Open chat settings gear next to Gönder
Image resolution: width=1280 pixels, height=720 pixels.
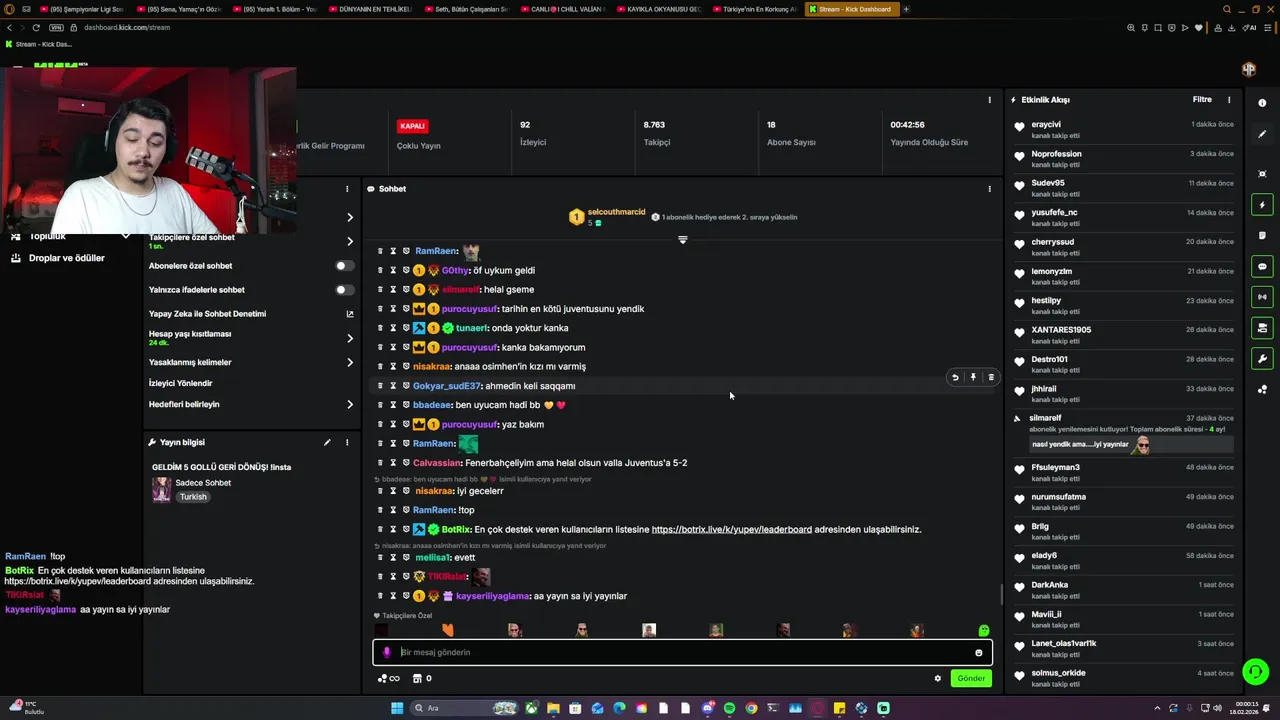[938, 678]
